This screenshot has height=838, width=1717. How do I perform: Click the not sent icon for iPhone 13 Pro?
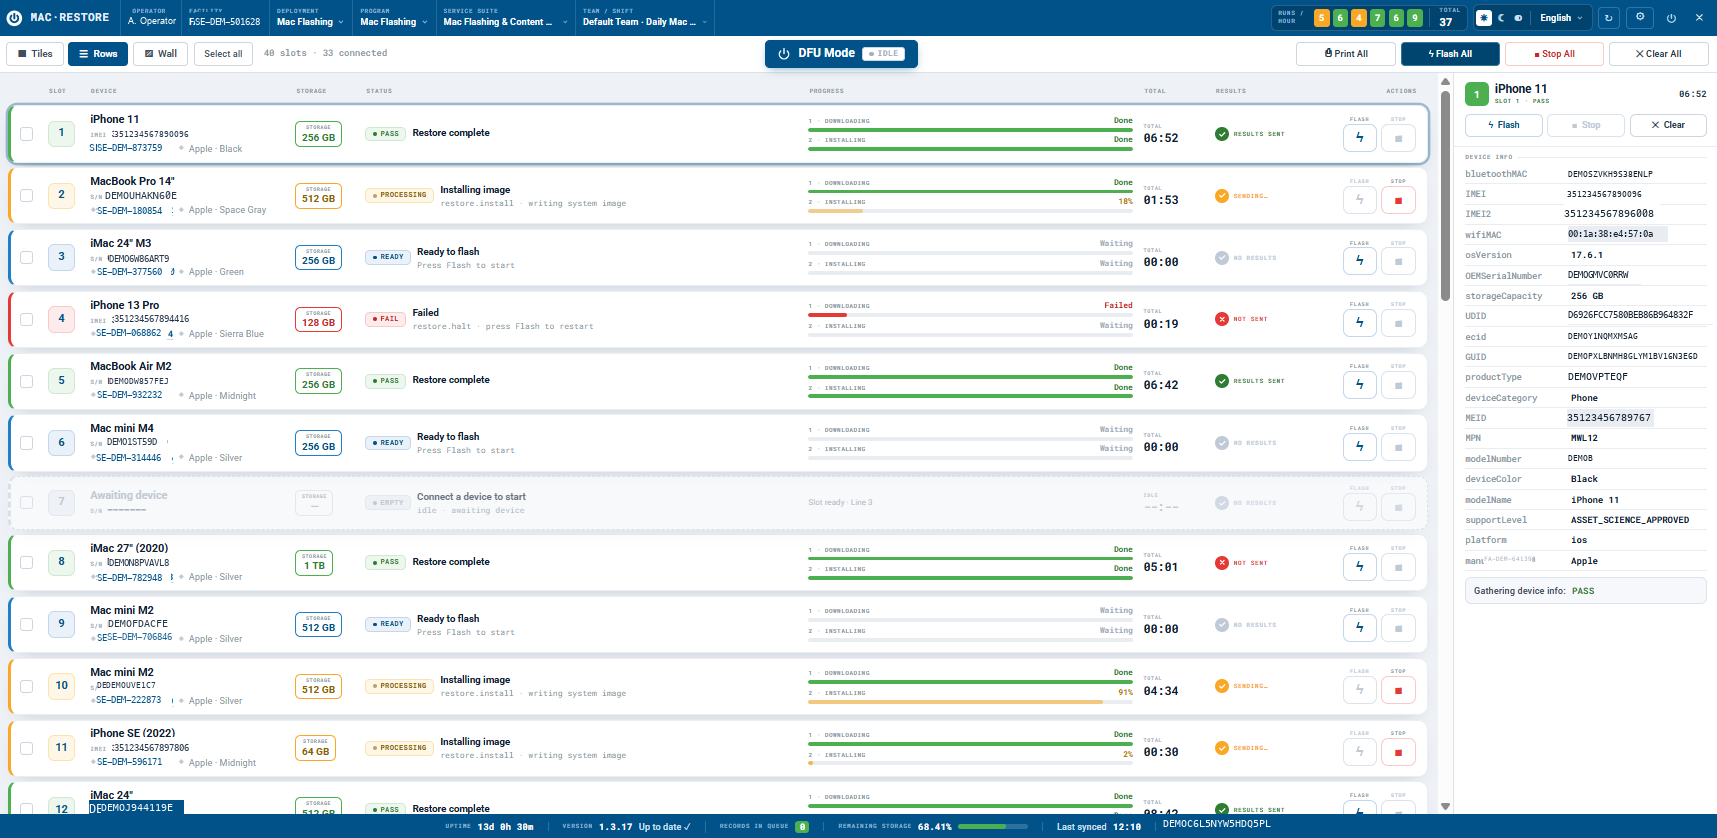coord(1222,319)
